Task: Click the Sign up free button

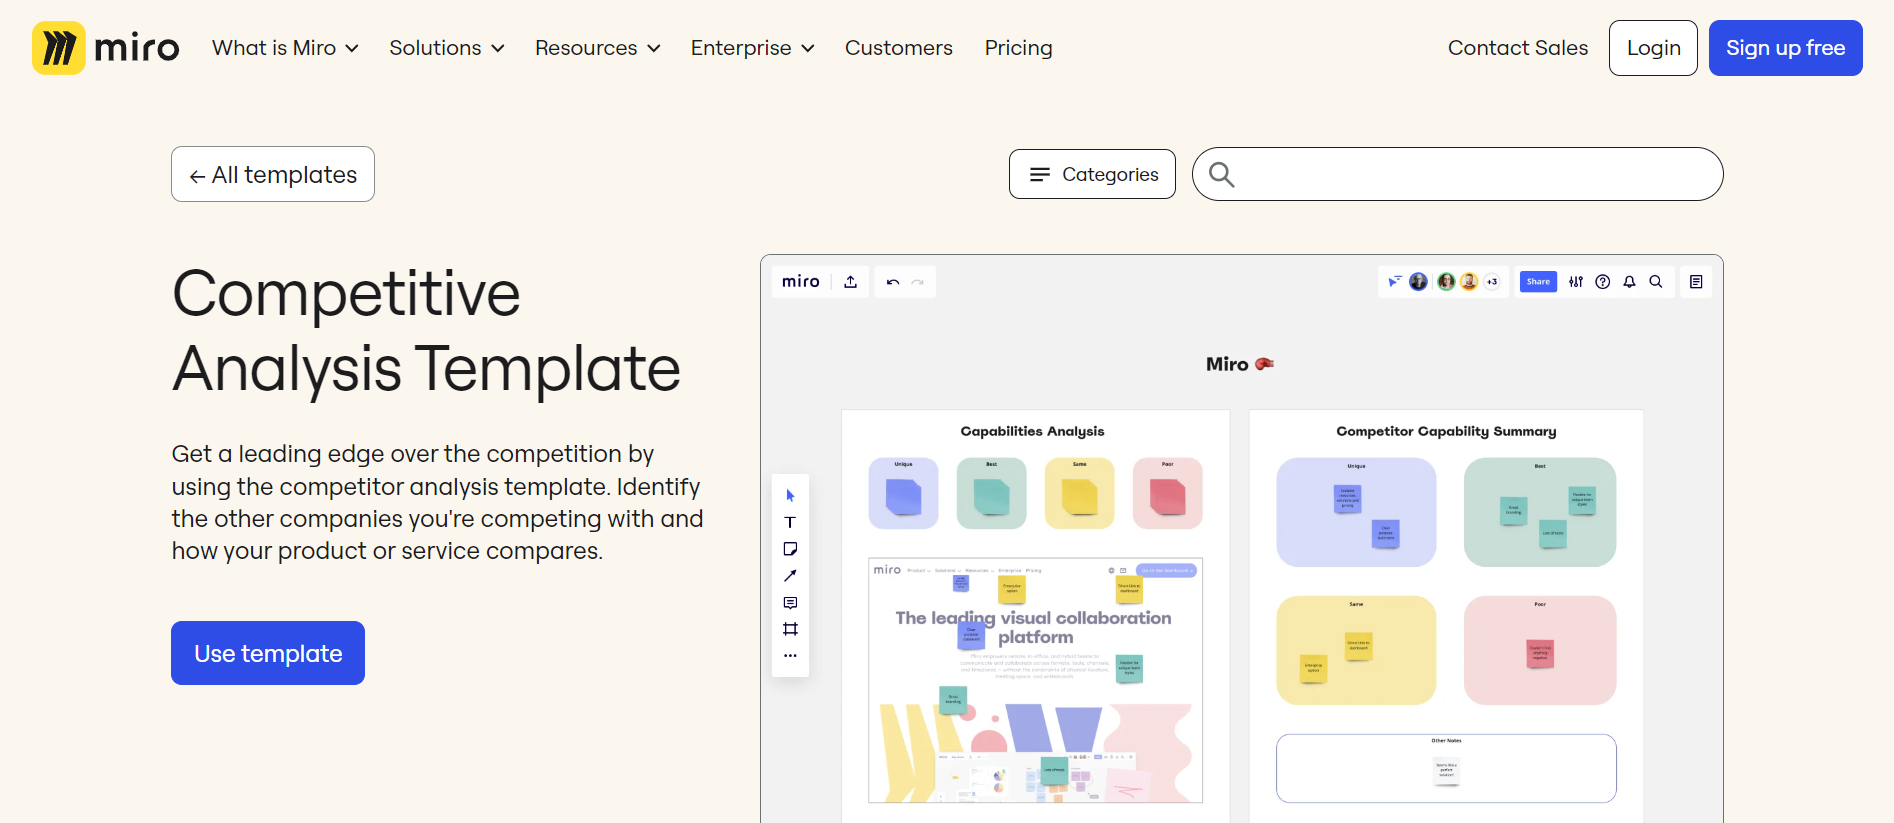Action: coord(1785,48)
